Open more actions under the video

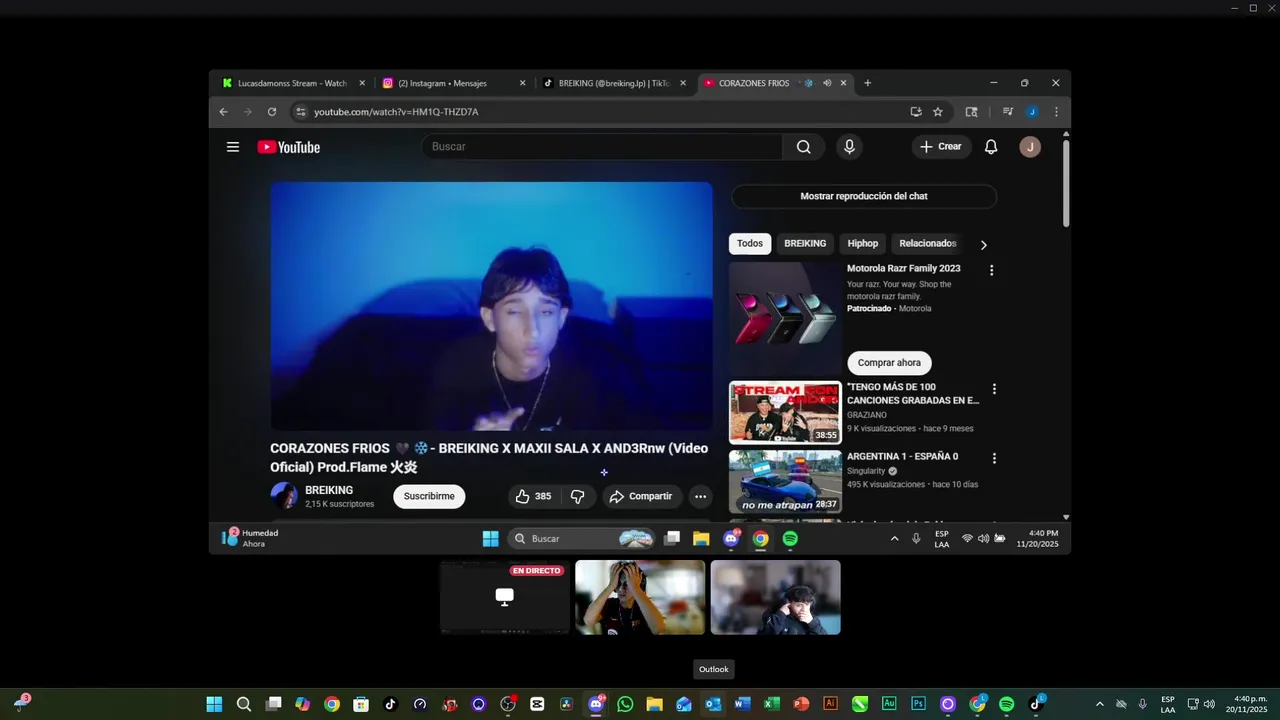[700, 496]
